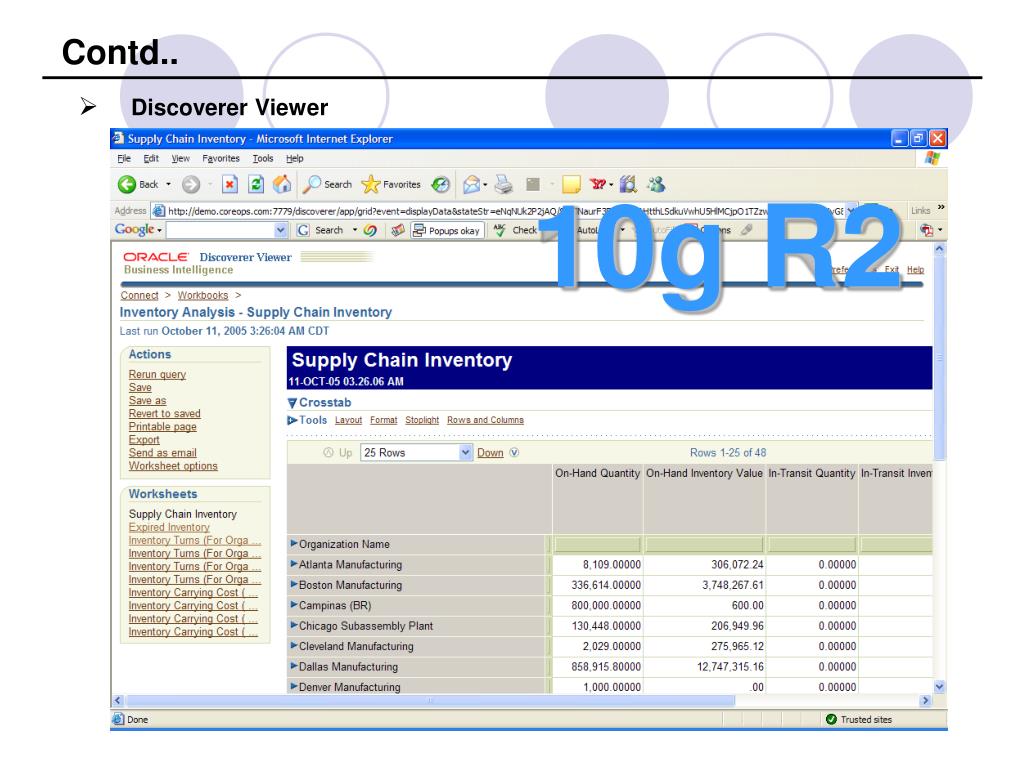Expand the Atlanta Manufacturing row
The height and width of the screenshot is (768, 1024).
pyautogui.click(x=294, y=564)
